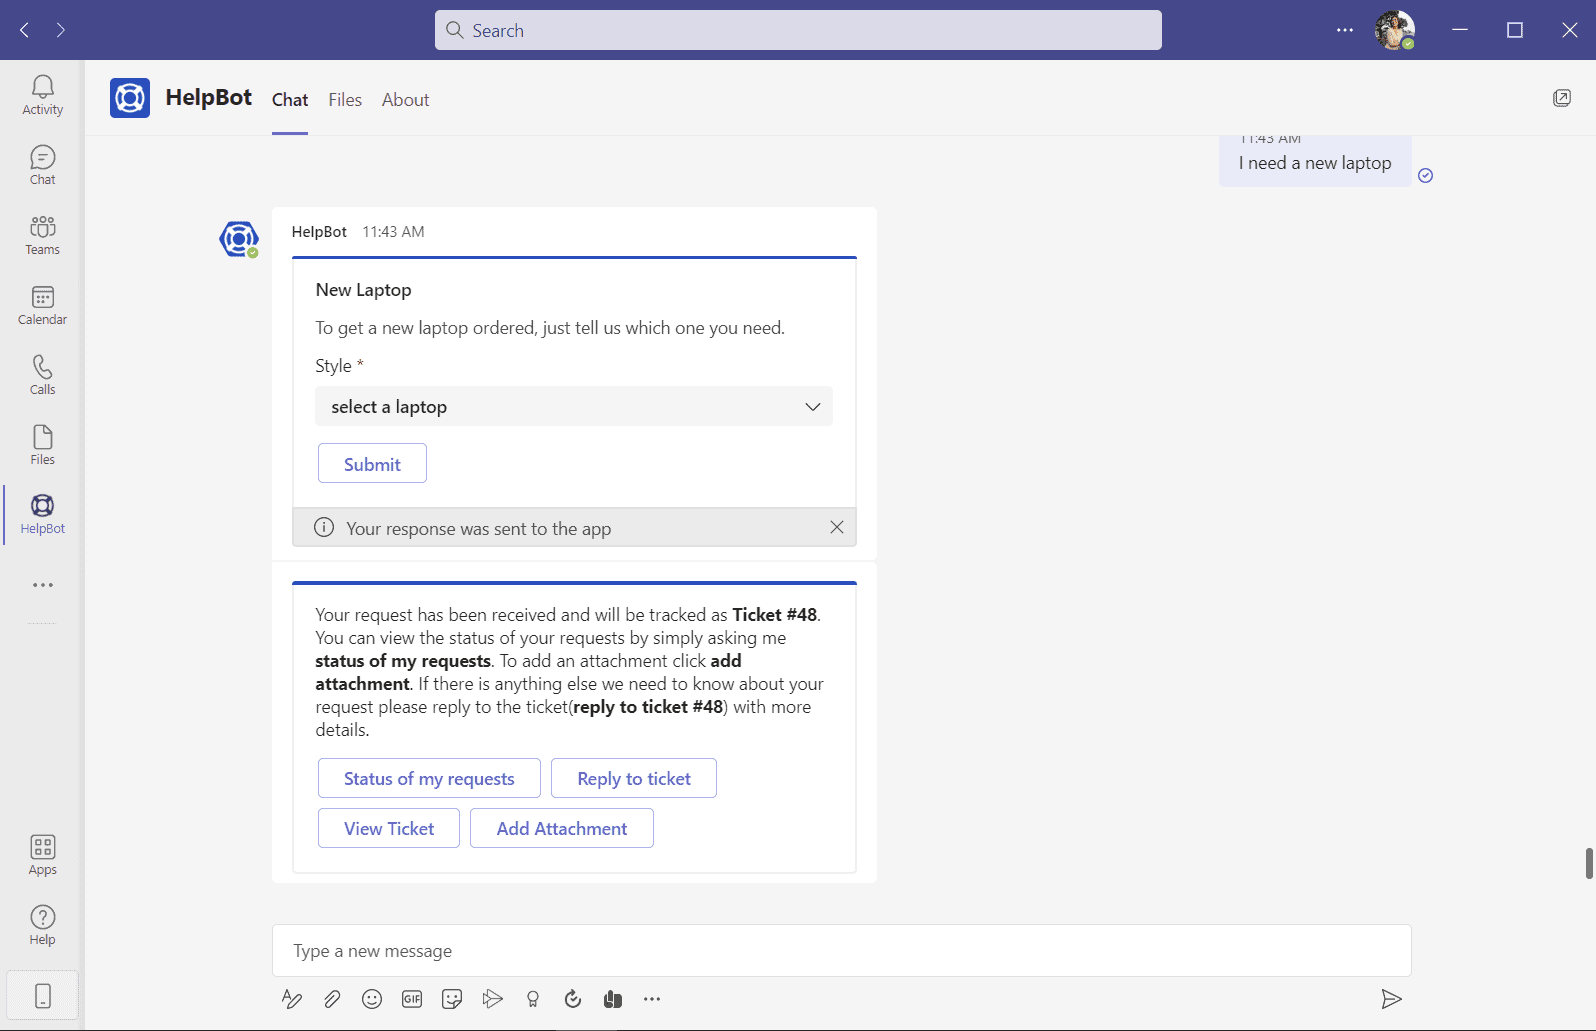Open the Praise badge icon

coord(533,999)
